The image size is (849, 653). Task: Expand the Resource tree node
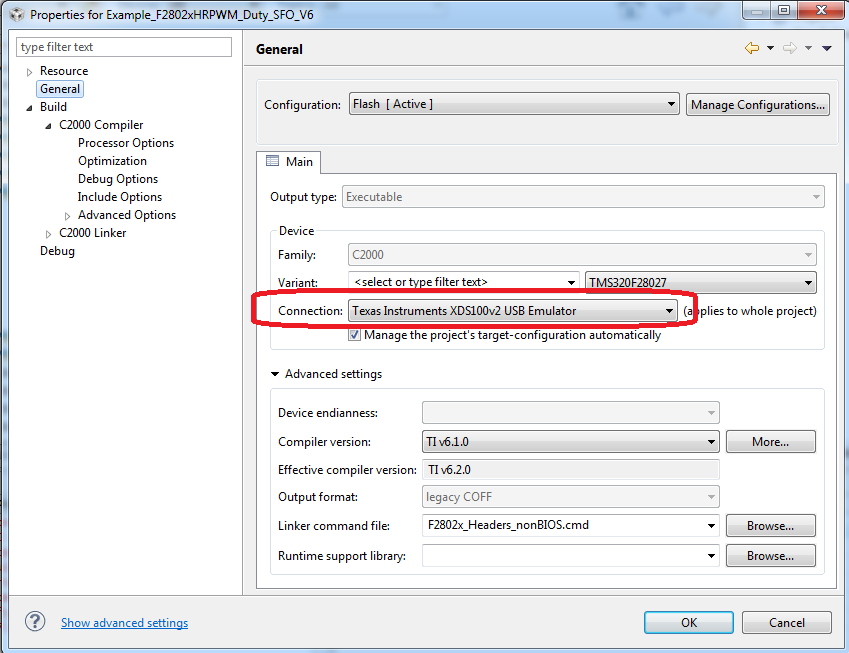(27, 71)
